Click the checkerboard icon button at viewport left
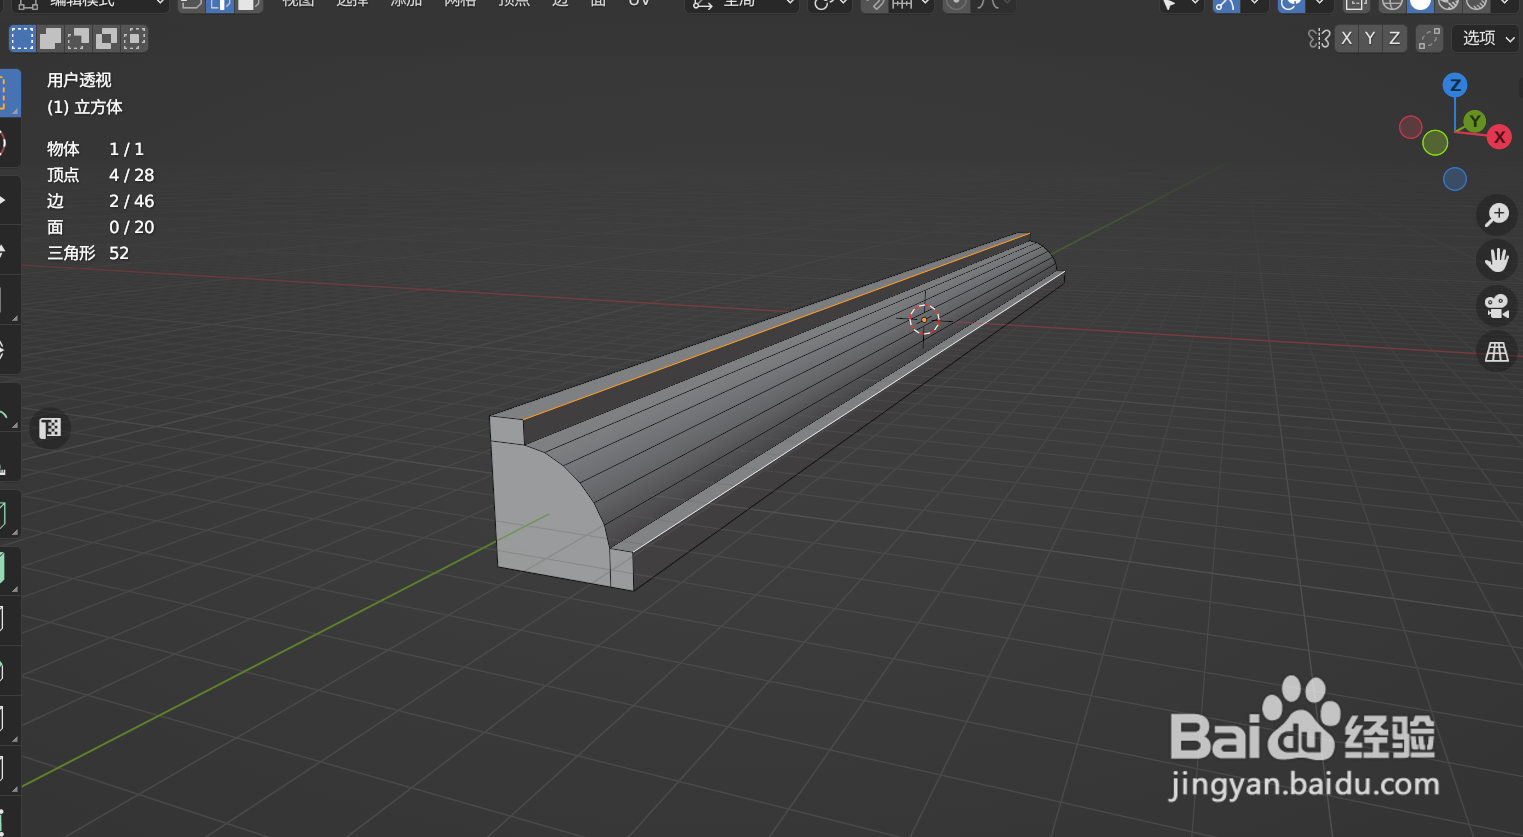 50,429
